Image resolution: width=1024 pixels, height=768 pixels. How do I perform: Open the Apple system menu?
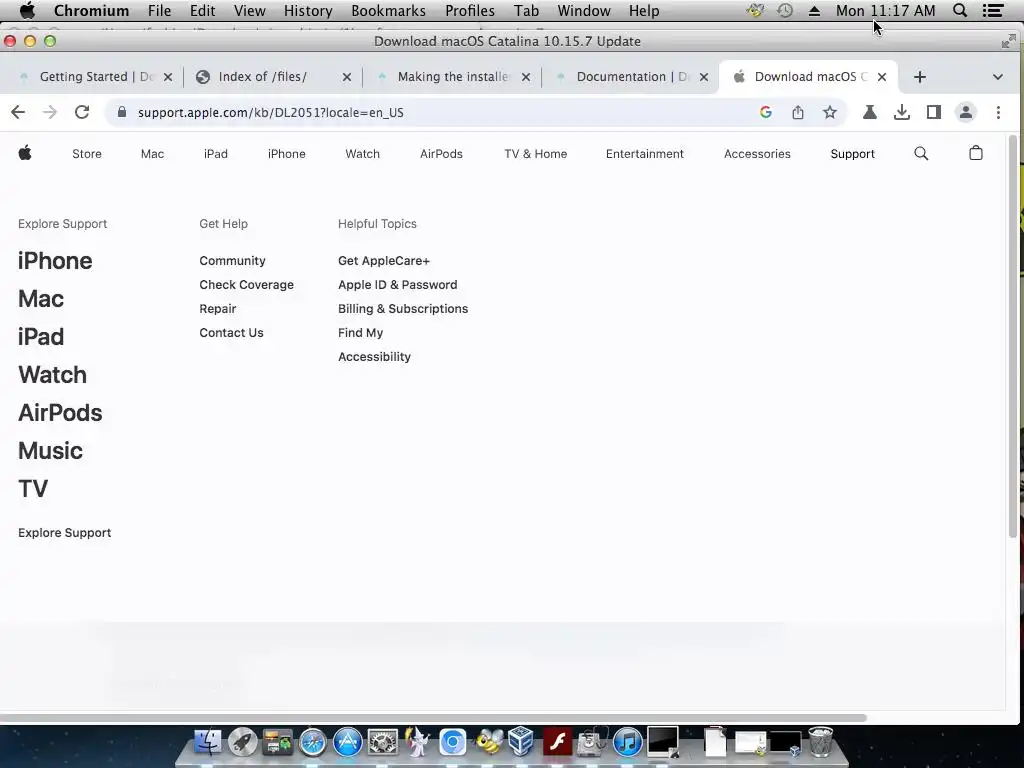click(27, 10)
